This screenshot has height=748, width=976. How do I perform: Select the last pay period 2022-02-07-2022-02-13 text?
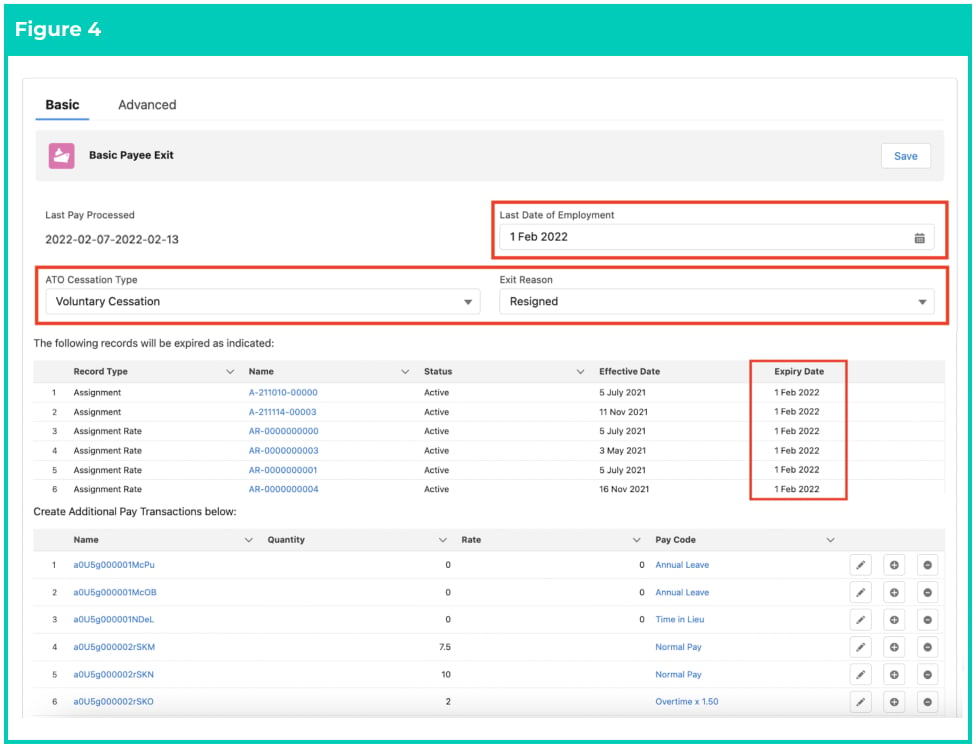click(112, 240)
